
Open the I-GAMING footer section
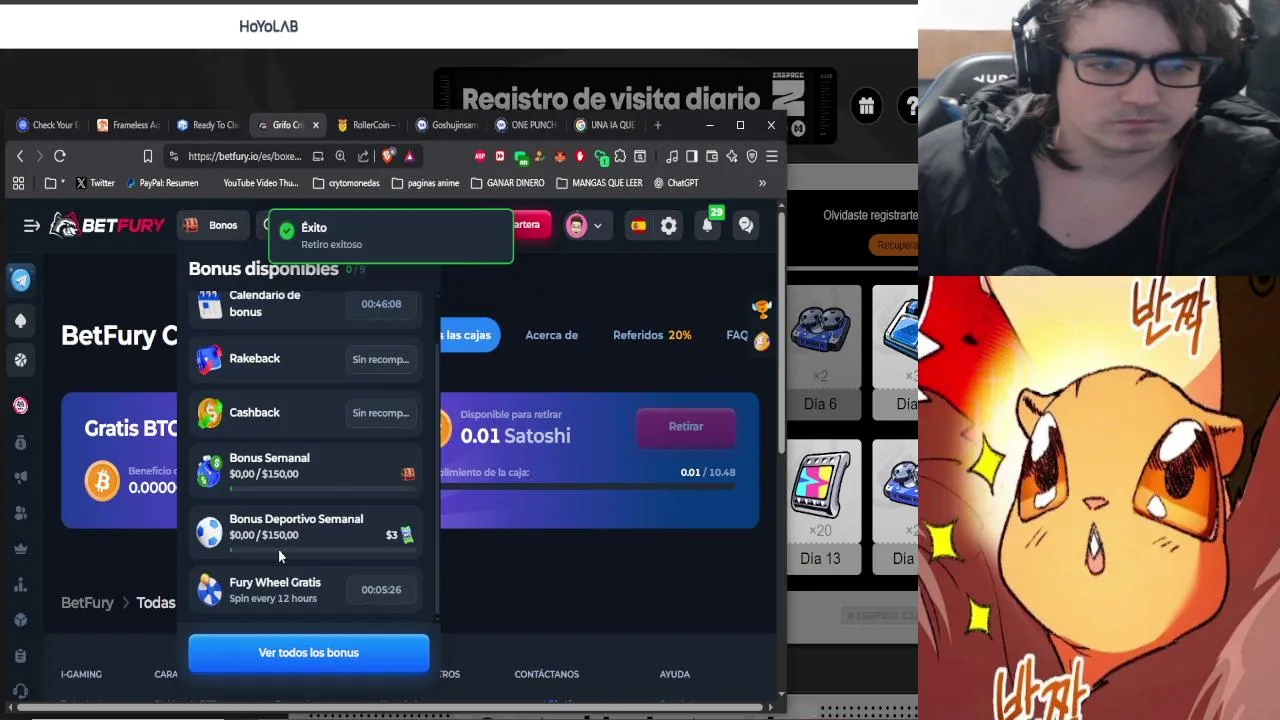point(81,675)
